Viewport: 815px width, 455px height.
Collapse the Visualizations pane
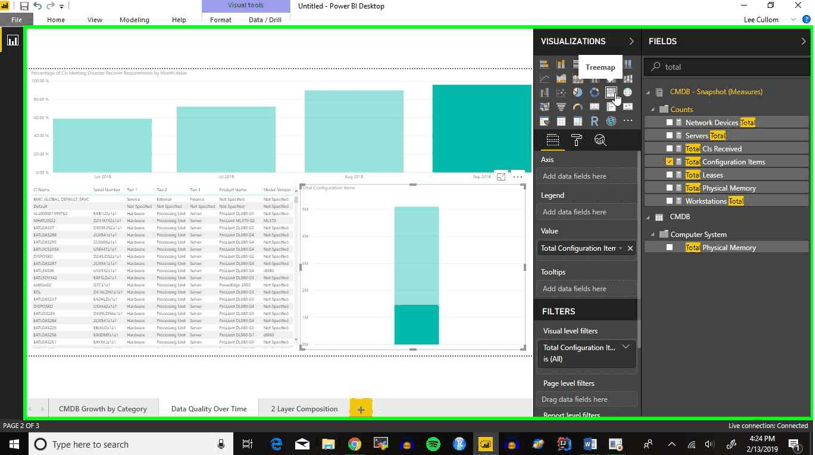point(631,41)
